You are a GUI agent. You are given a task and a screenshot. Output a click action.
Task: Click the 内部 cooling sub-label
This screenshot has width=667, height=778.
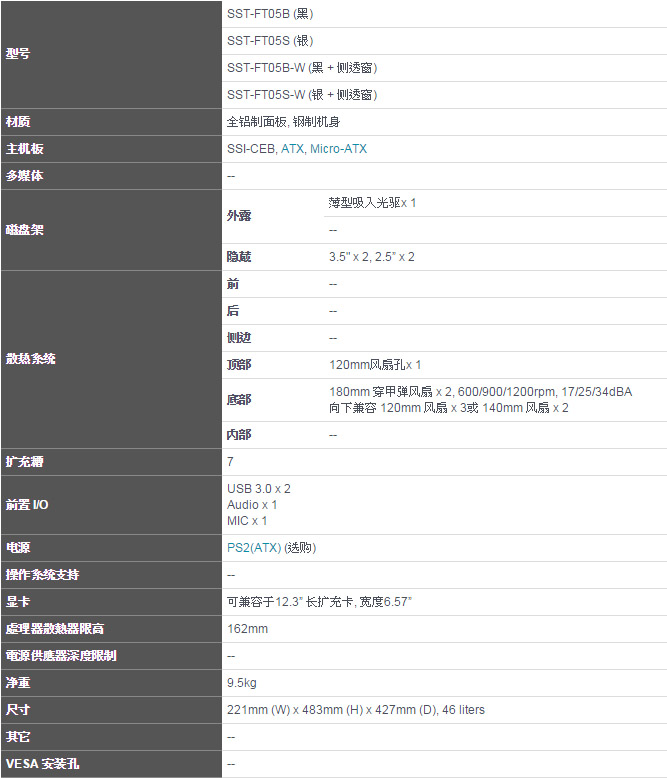pyautogui.click(x=239, y=435)
